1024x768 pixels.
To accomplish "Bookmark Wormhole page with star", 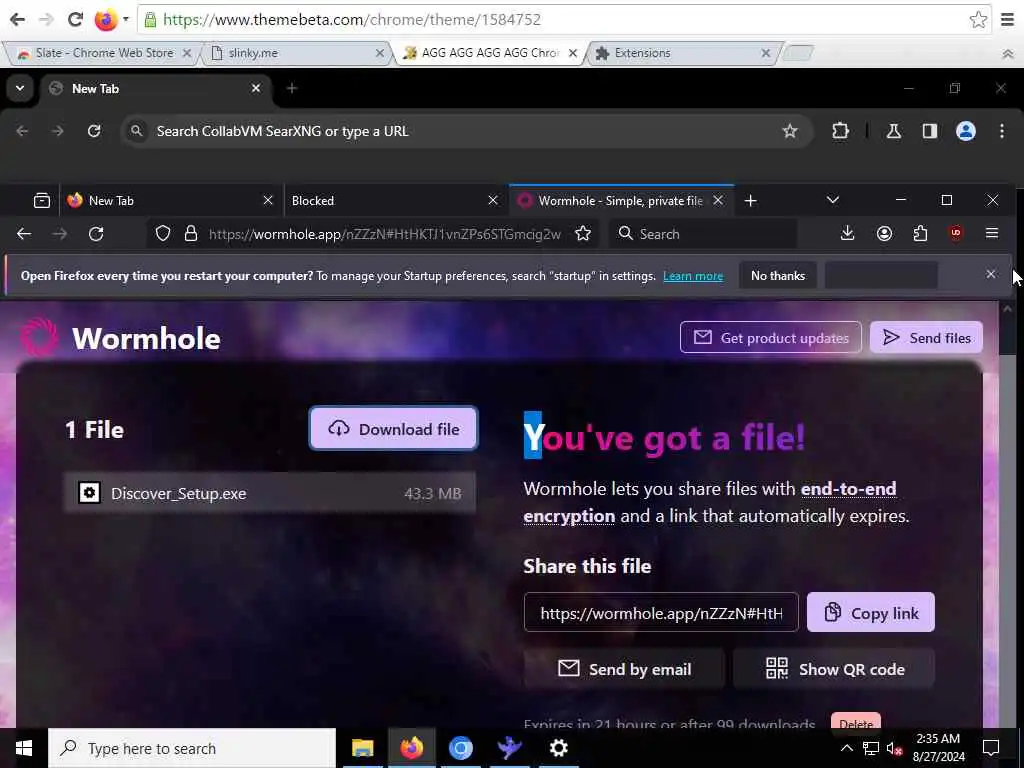I will (583, 234).
